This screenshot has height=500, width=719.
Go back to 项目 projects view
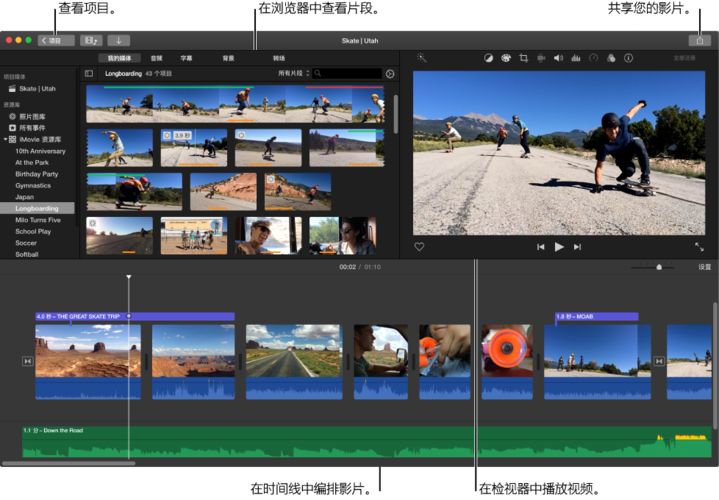click(56, 41)
